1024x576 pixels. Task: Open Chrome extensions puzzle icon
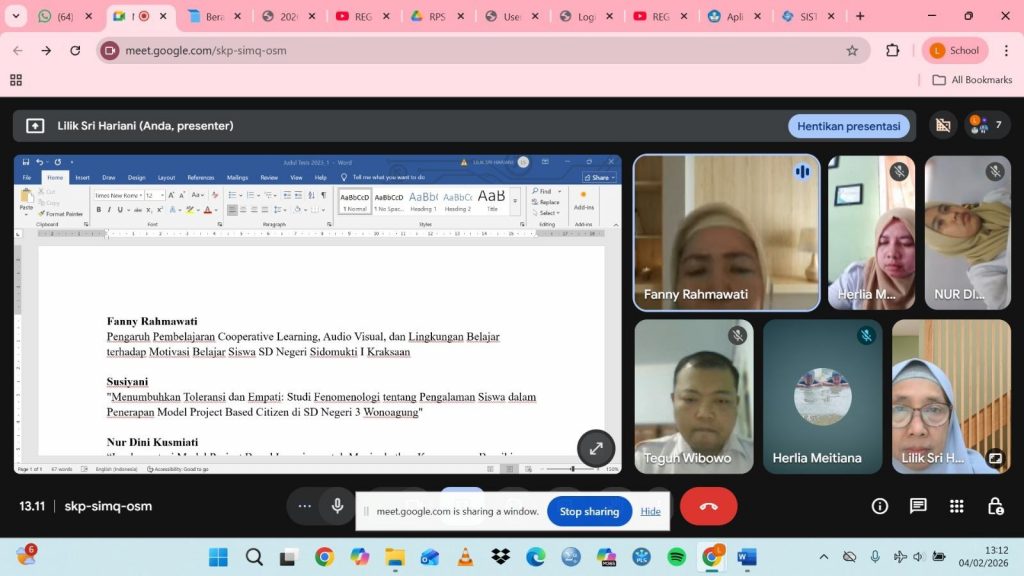tap(893, 51)
